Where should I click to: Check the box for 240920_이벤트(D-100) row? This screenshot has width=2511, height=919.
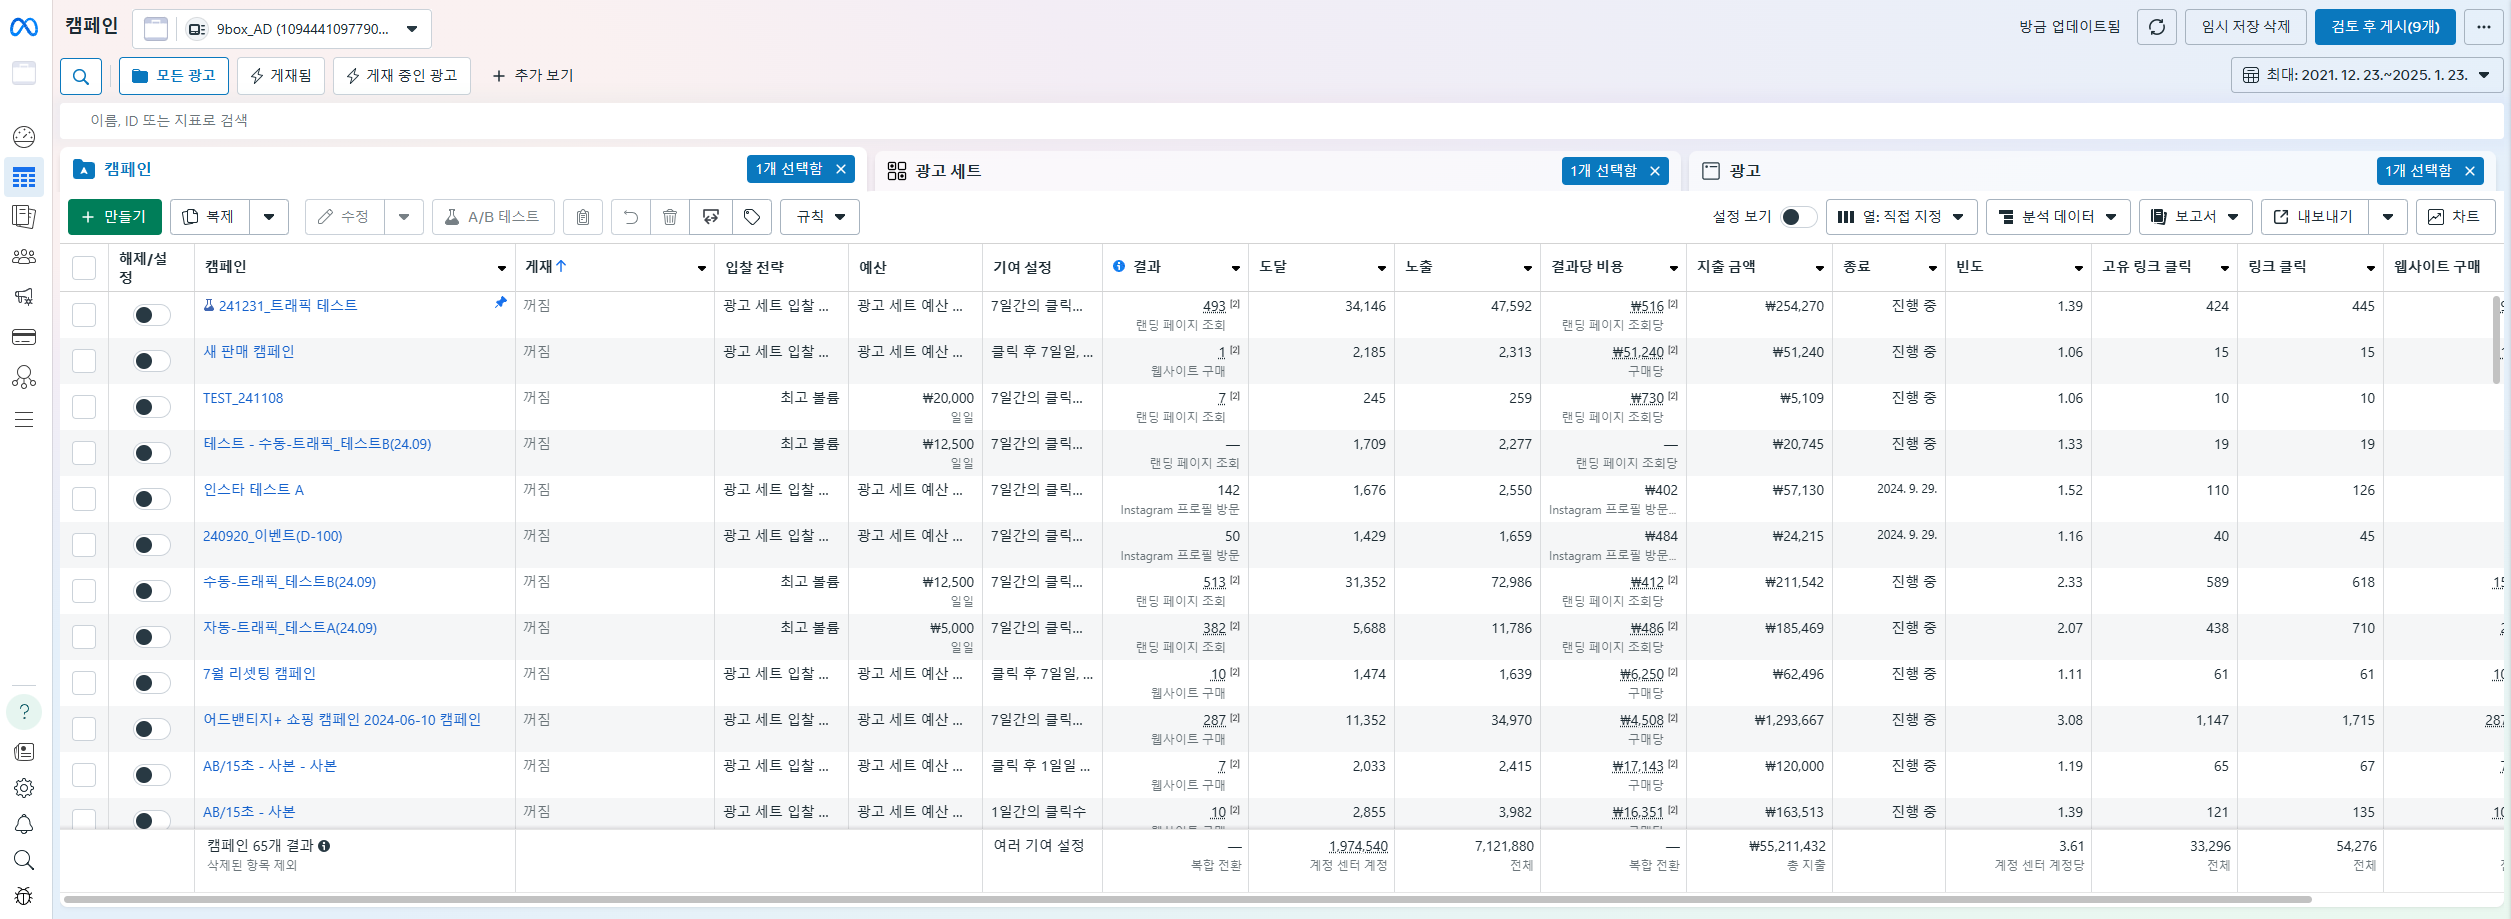tap(84, 545)
